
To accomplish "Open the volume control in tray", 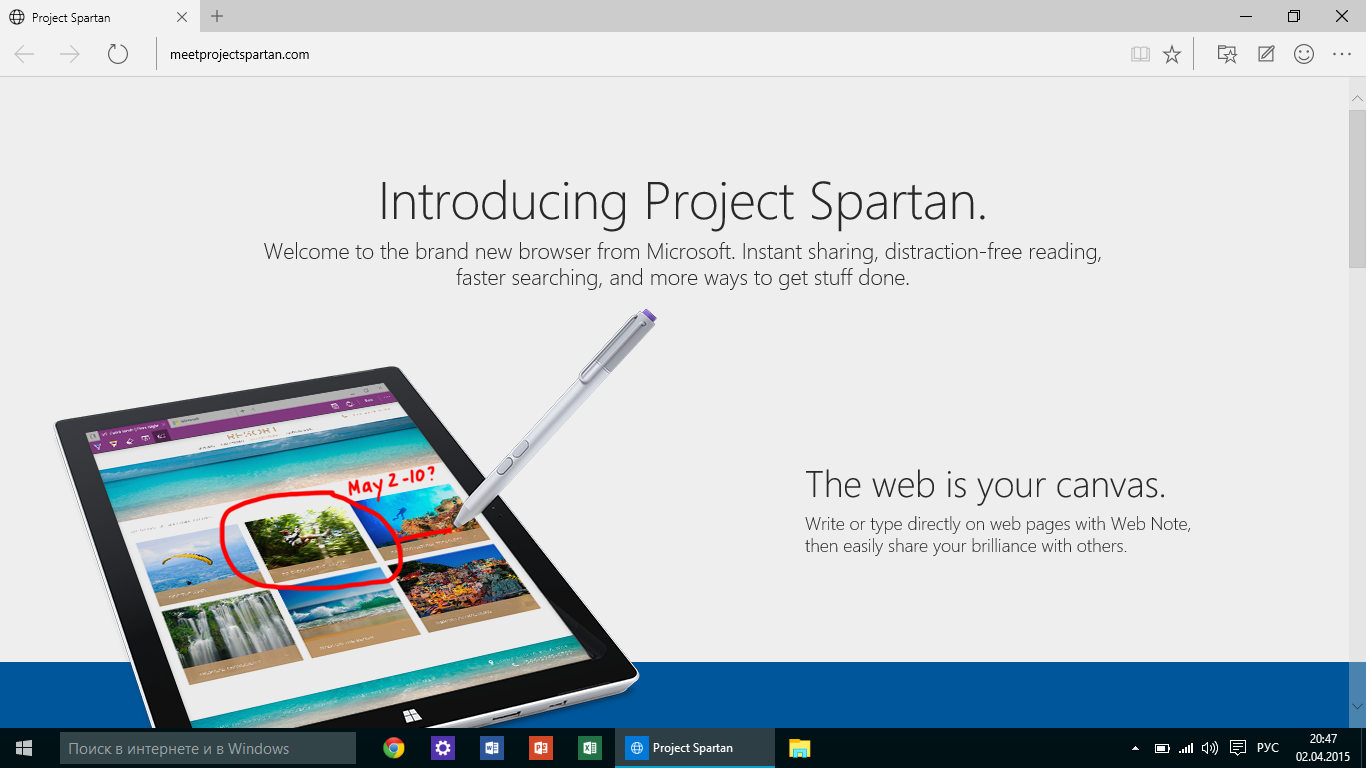I will pos(1210,748).
